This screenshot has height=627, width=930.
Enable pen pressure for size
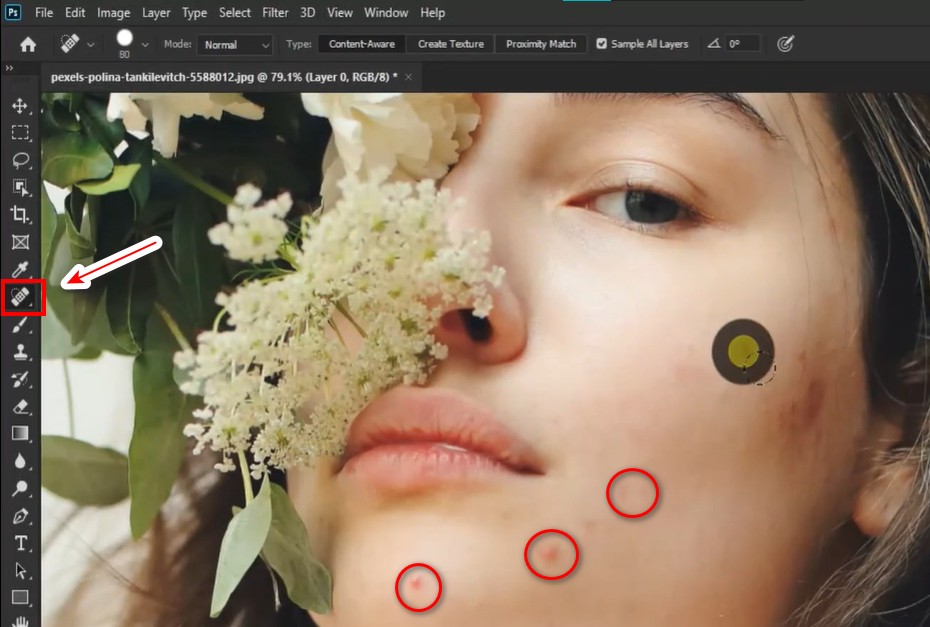[787, 43]
